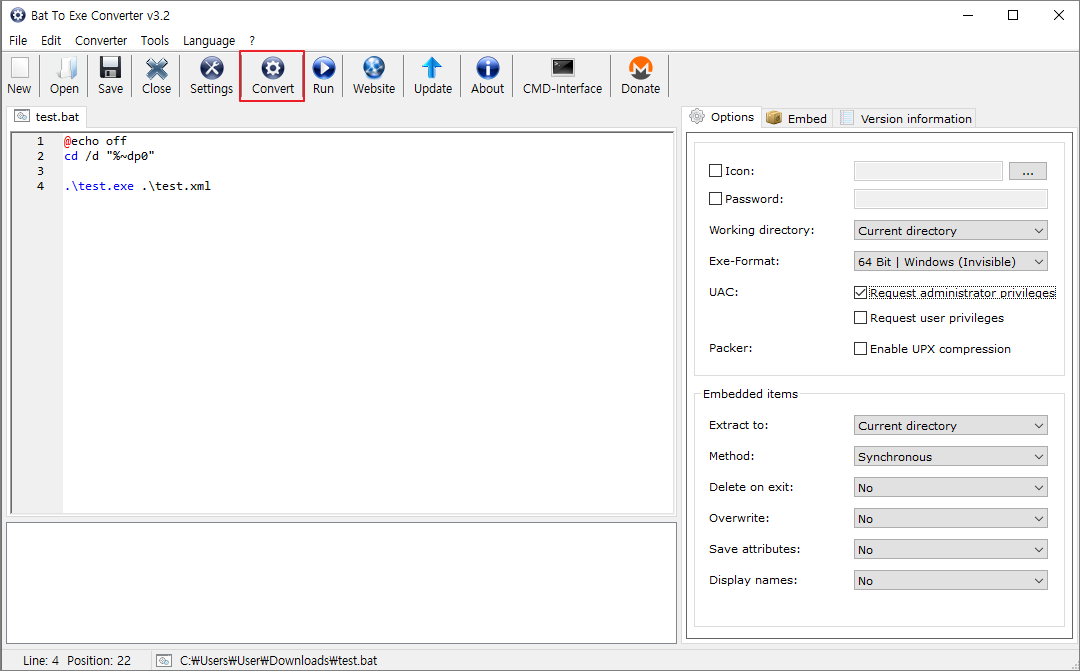Click the 'Position: 22' status text
This screenshot has width=1080, height=671.
point(98,661)
